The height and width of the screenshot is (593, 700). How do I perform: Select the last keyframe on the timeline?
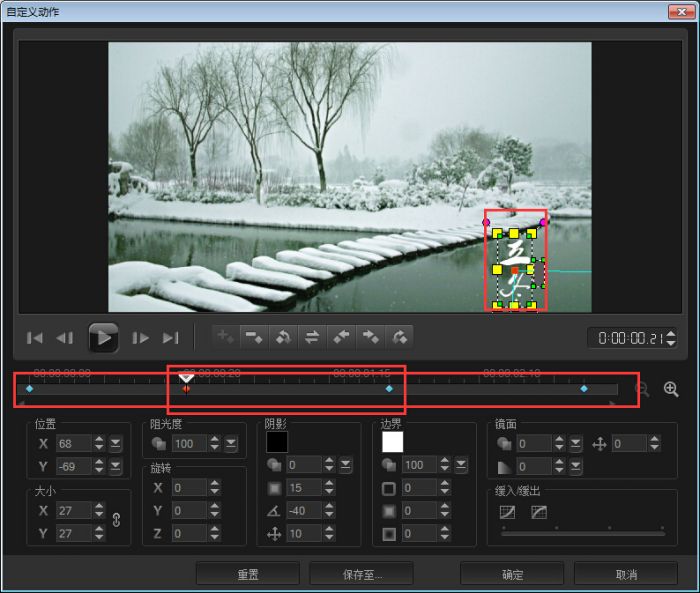584,388
